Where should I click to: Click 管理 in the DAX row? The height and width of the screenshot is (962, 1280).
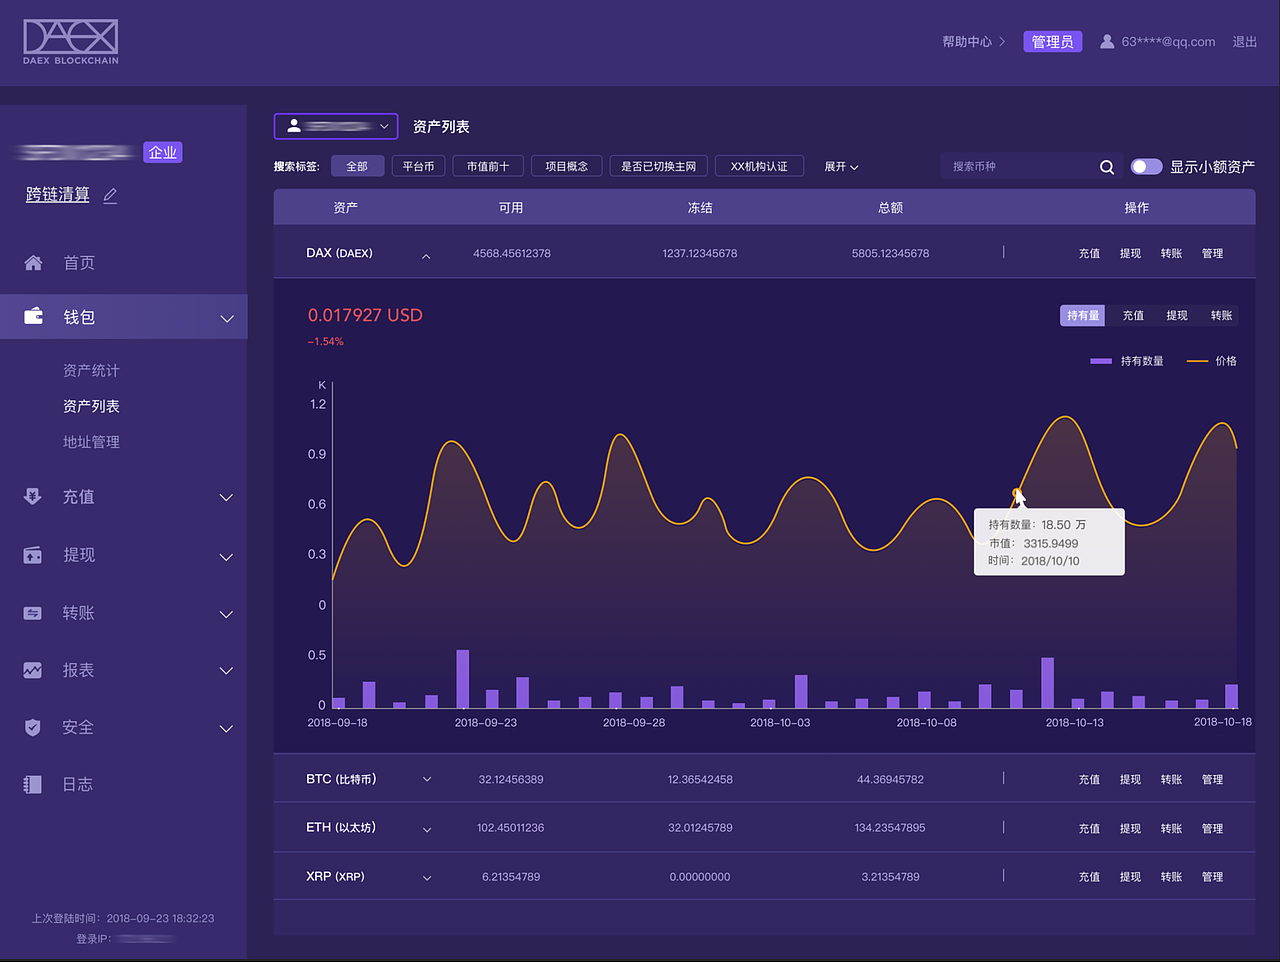click(x=1212, y=254)
